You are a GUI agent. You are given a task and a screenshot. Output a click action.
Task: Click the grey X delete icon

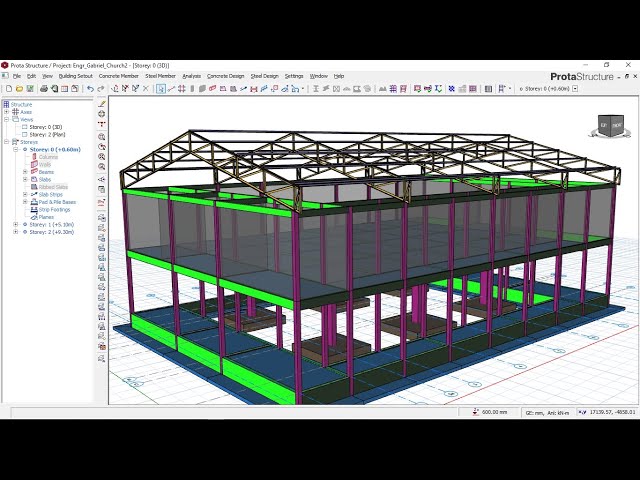146,89
